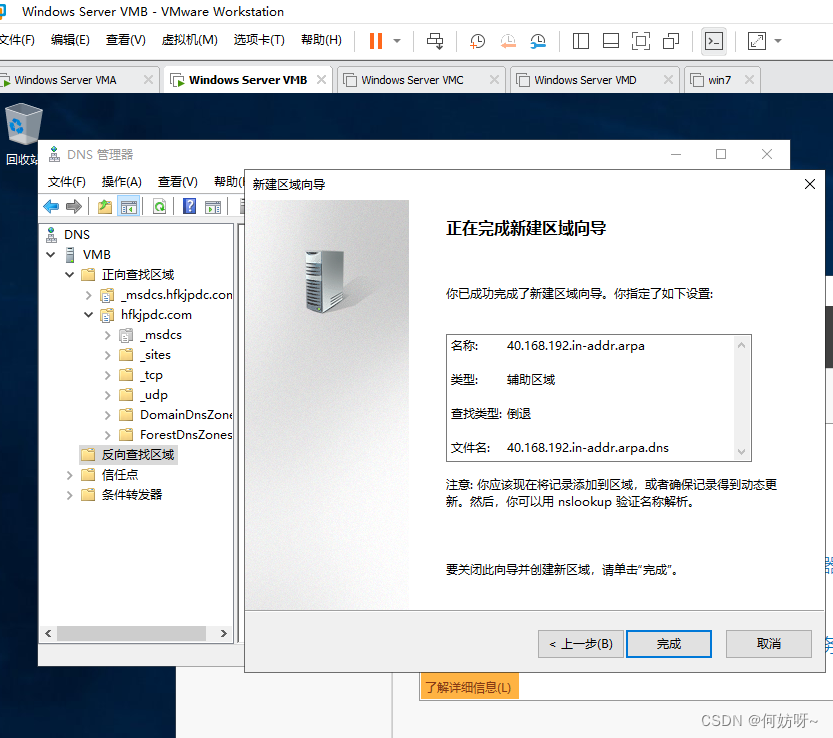Click the 上一步(B) back button

click(581, 644)
